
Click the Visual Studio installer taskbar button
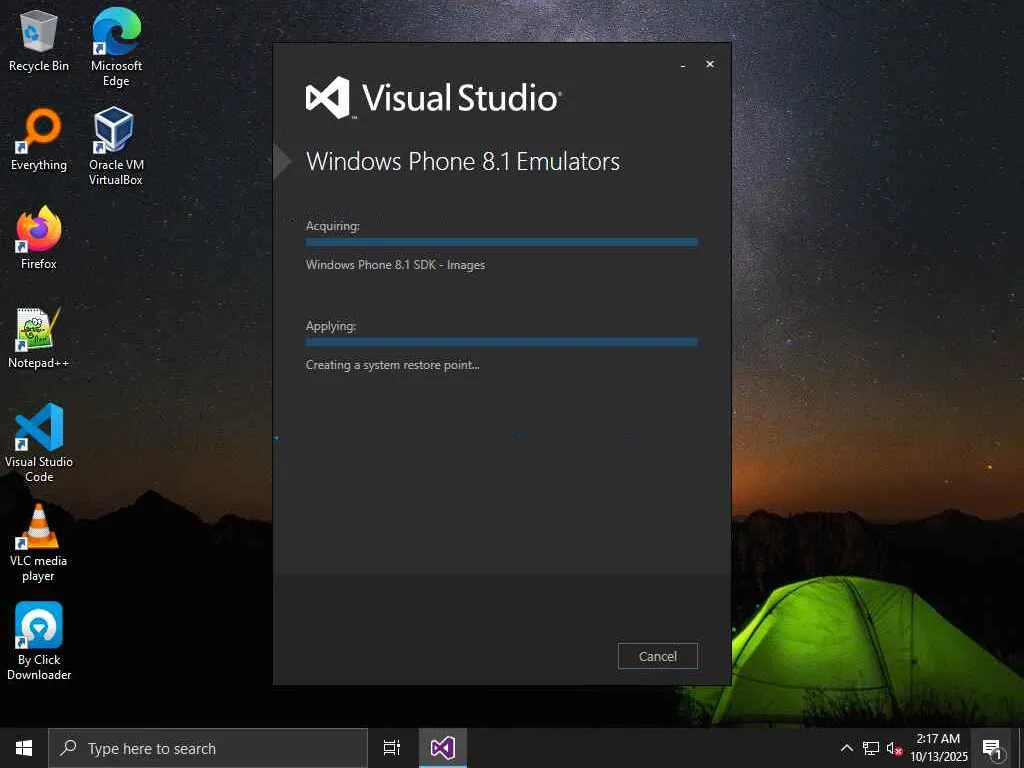443,748
